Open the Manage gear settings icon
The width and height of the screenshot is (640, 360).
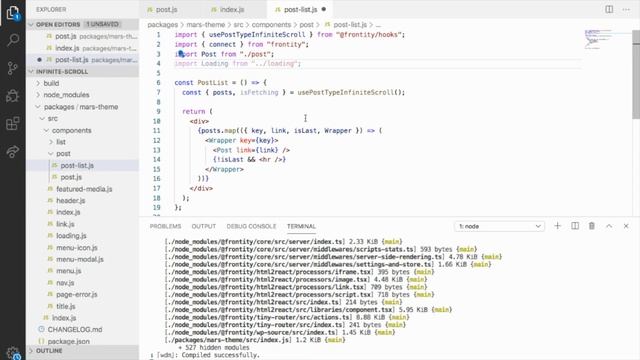pos(13,353)
